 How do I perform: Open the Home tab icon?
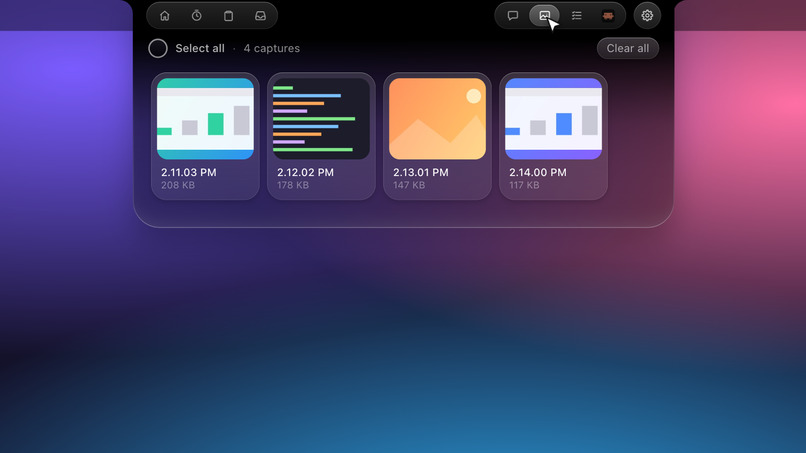click(x=164, y=15)
